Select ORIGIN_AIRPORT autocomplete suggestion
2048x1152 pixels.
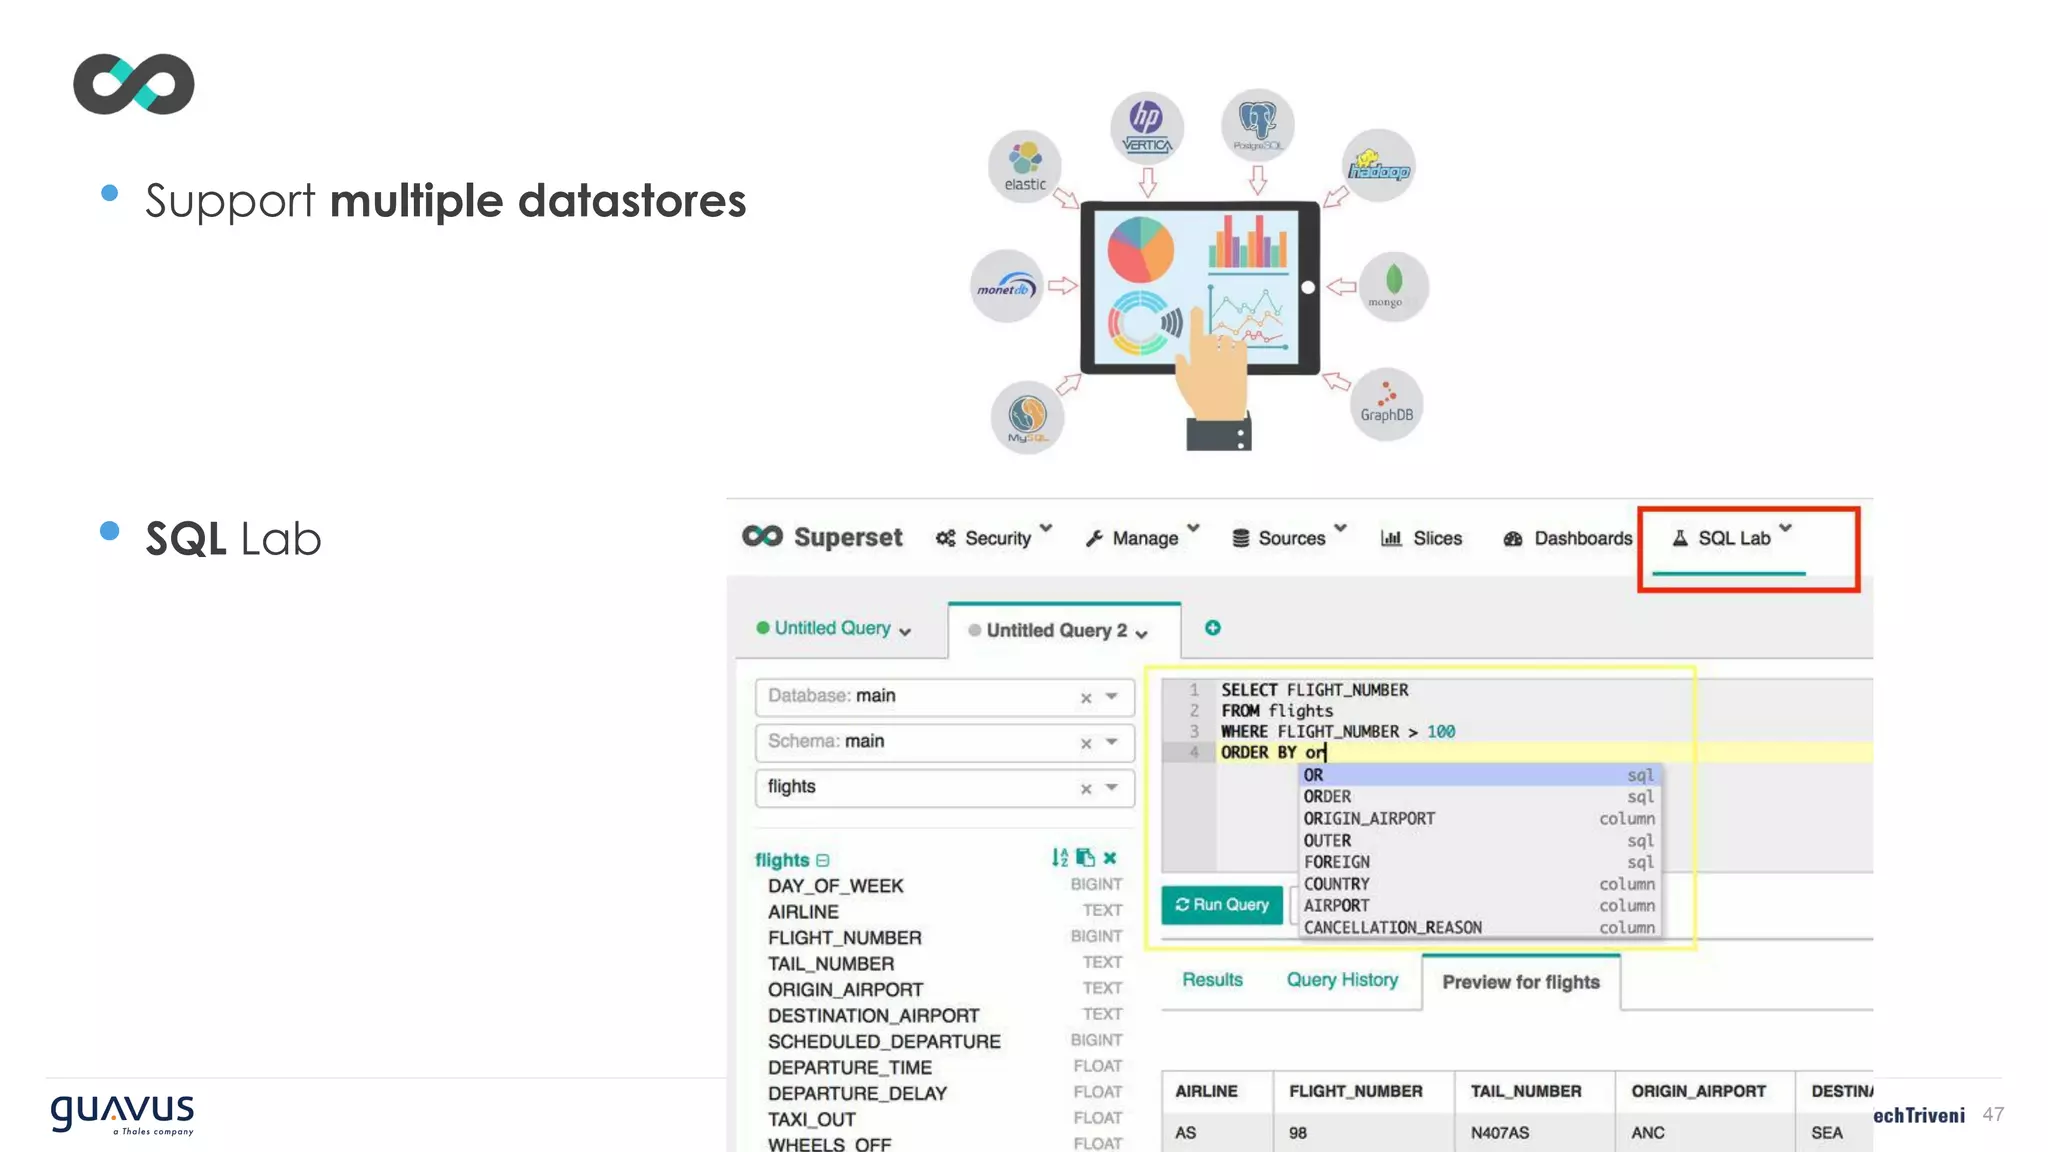(1369, 819)
